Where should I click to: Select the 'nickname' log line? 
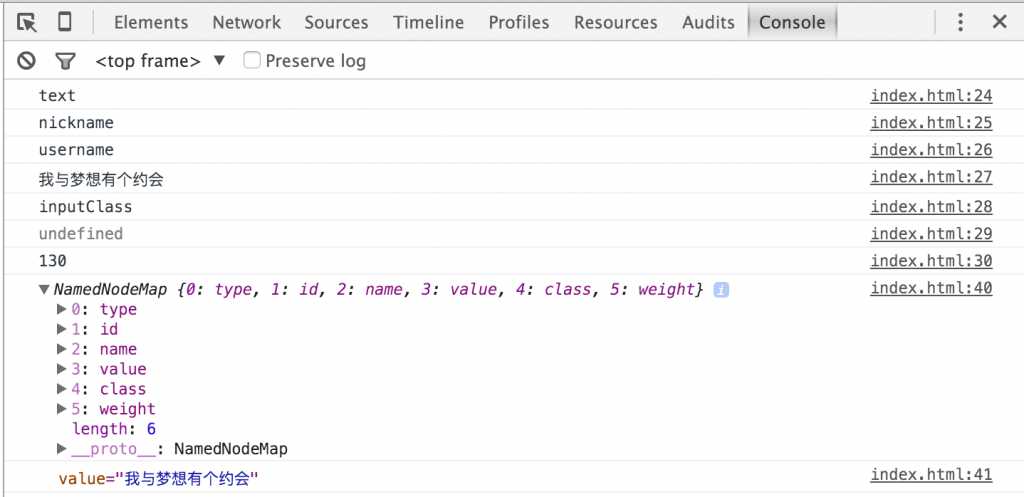pyautogui.click(x=76, y=123)
